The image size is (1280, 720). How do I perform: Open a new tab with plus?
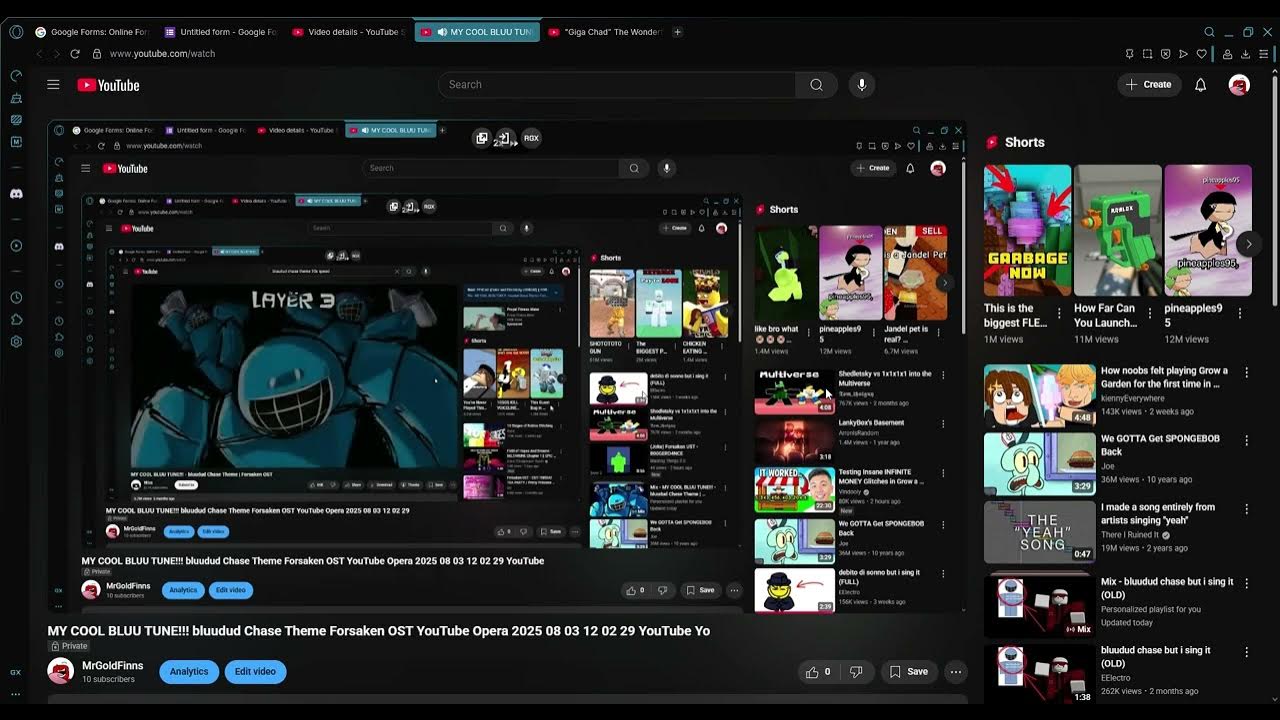pos(677,32)
